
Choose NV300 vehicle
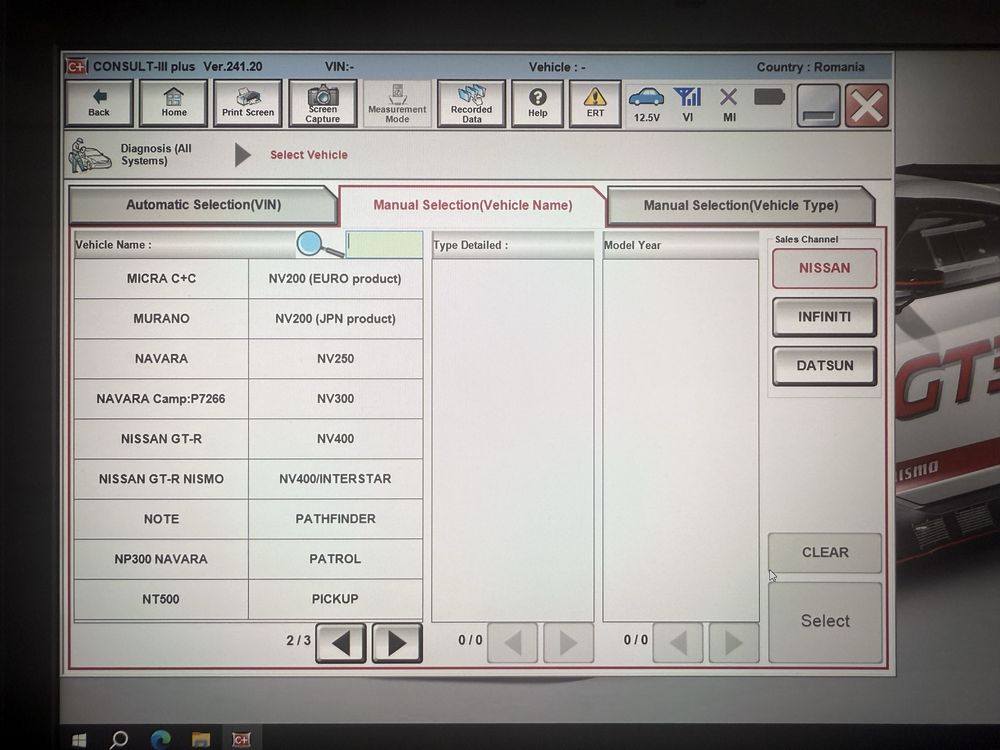point(335,399)
